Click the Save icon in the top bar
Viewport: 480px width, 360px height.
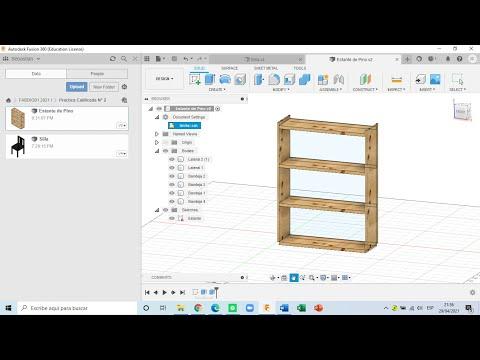click(x=174, y=59)
